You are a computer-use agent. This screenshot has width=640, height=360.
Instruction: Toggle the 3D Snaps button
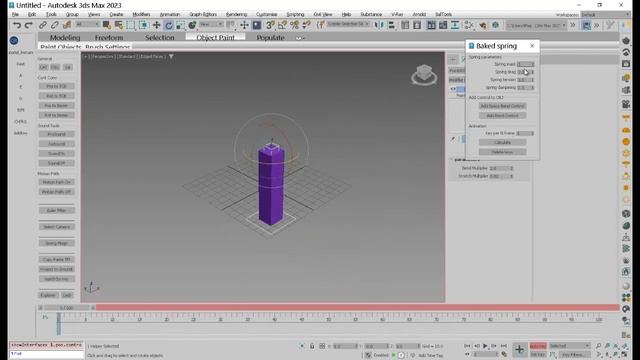pos(270,25)
